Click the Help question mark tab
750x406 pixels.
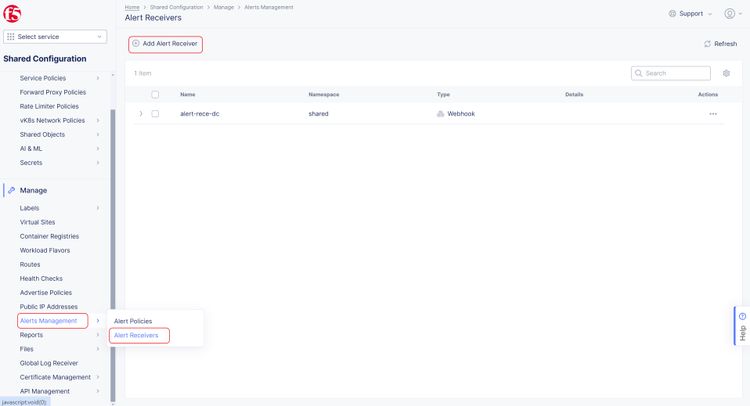[742, 326]
